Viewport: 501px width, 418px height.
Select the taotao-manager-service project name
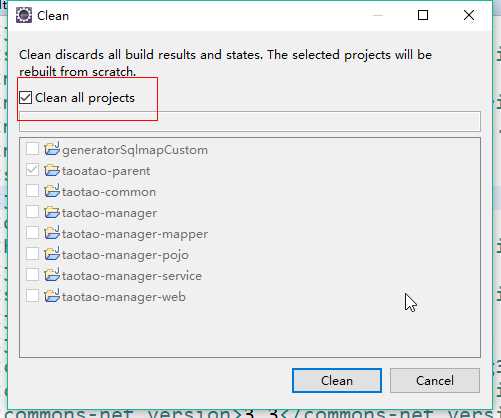tap(132, 276)
